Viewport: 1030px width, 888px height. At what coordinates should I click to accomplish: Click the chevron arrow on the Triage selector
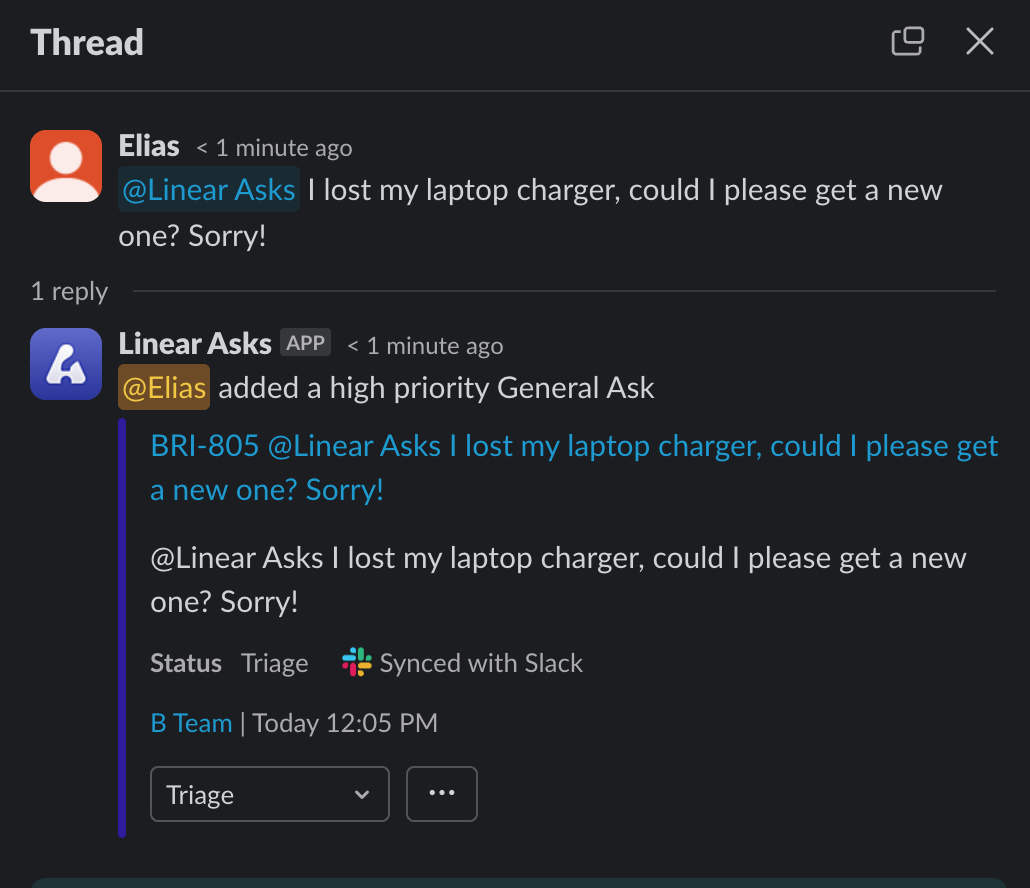click(362, 793)
